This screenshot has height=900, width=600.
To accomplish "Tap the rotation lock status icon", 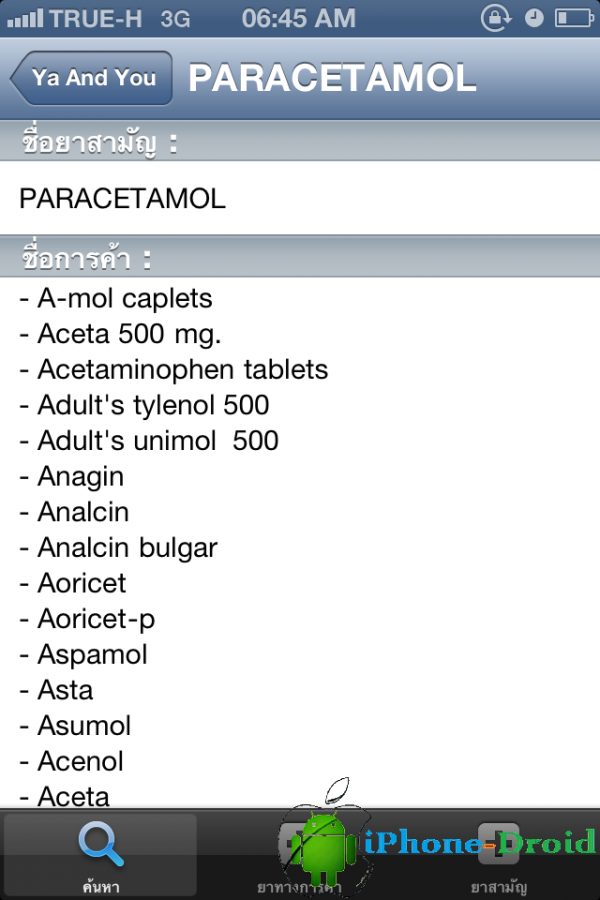I will (496, 18).
